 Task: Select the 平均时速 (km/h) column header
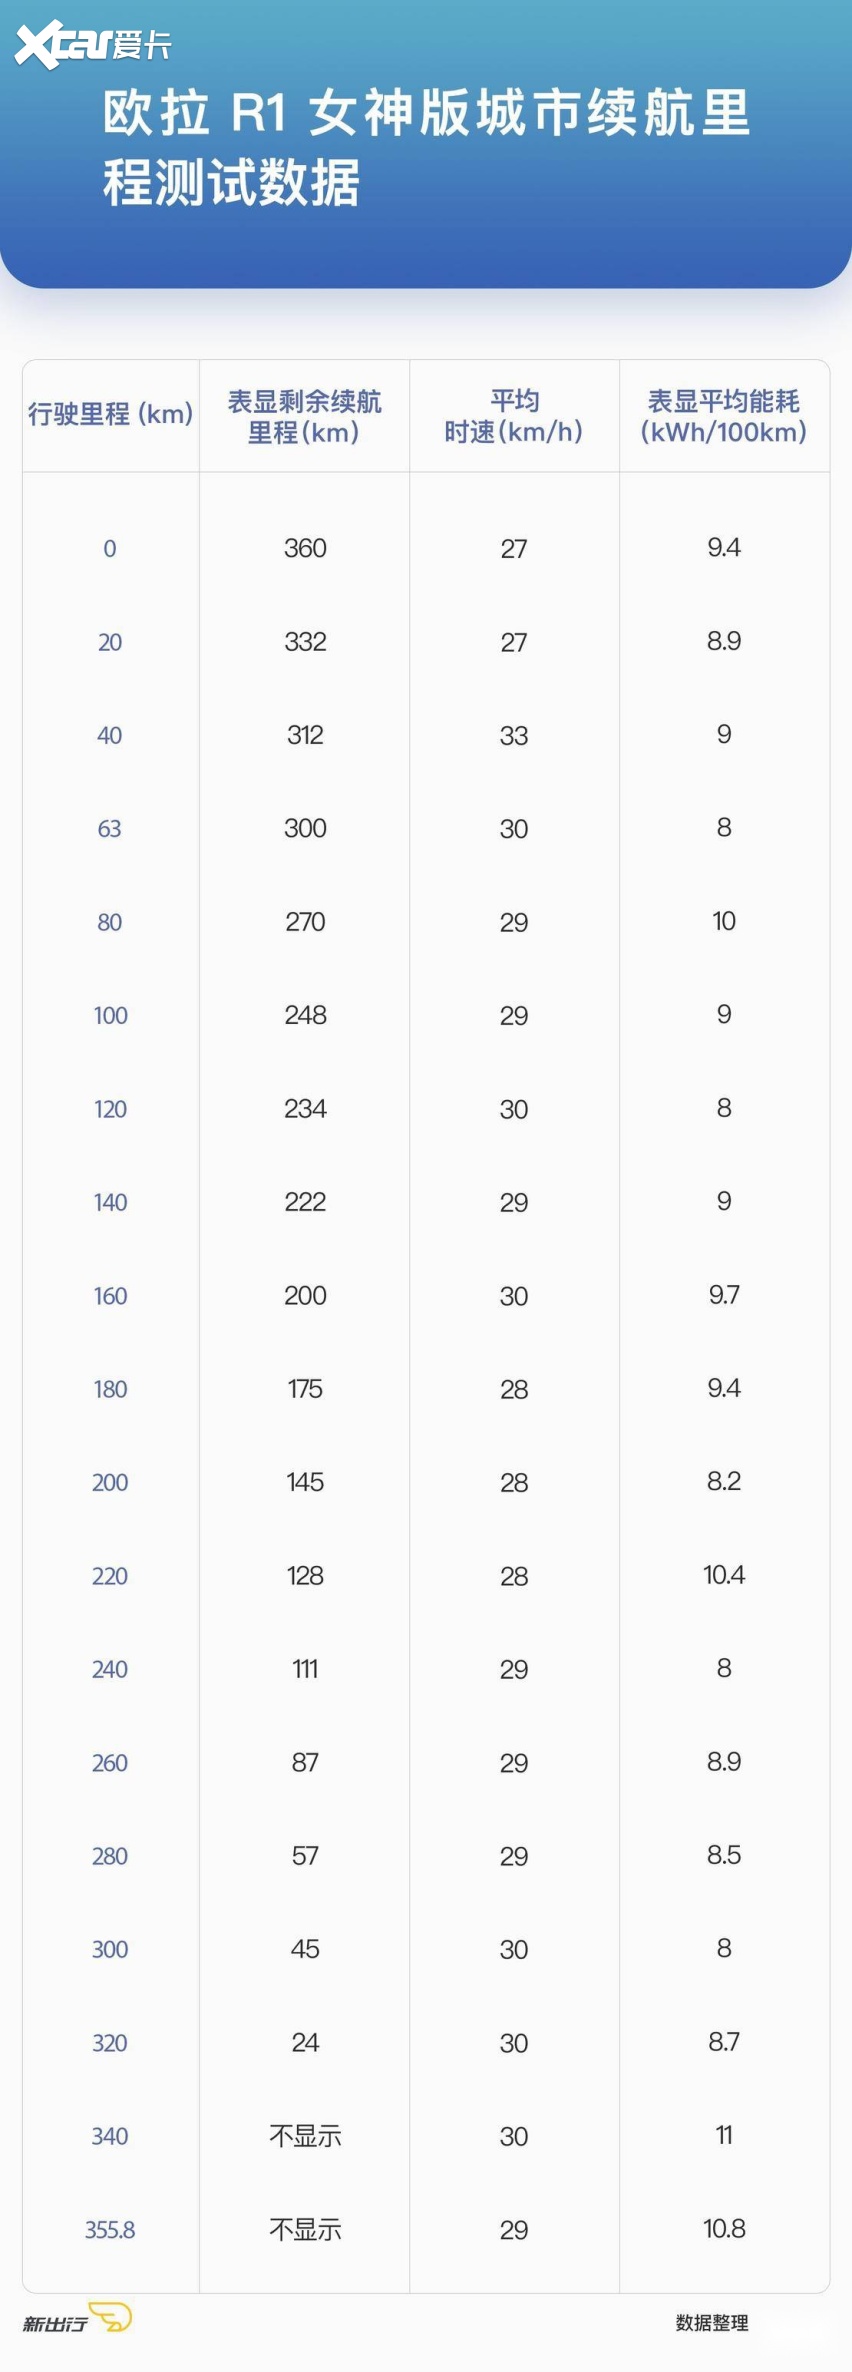tap(514, 416)
